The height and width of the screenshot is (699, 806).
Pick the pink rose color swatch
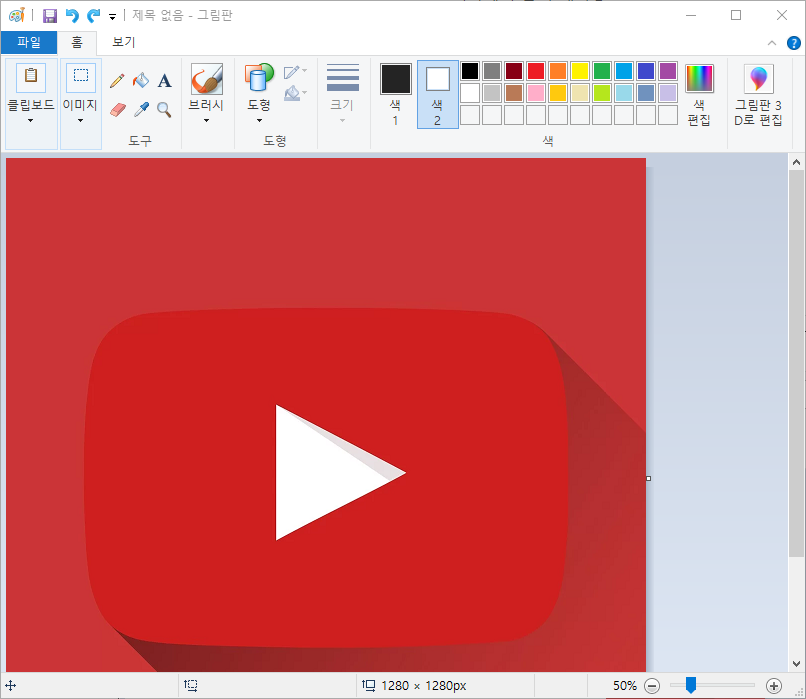pyautogui.click(x=536, y=93)
